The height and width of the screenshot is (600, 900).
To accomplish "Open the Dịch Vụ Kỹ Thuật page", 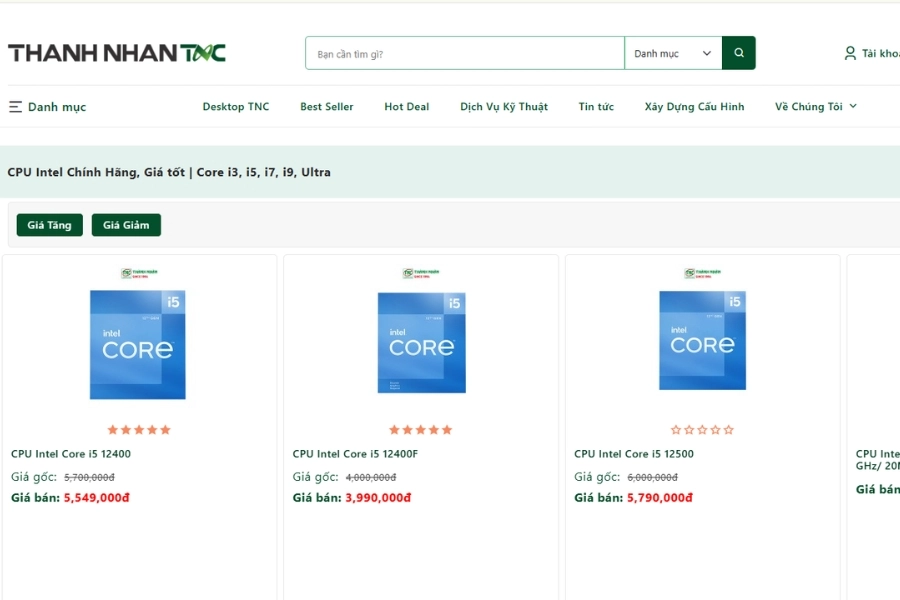I will (504, 106).
